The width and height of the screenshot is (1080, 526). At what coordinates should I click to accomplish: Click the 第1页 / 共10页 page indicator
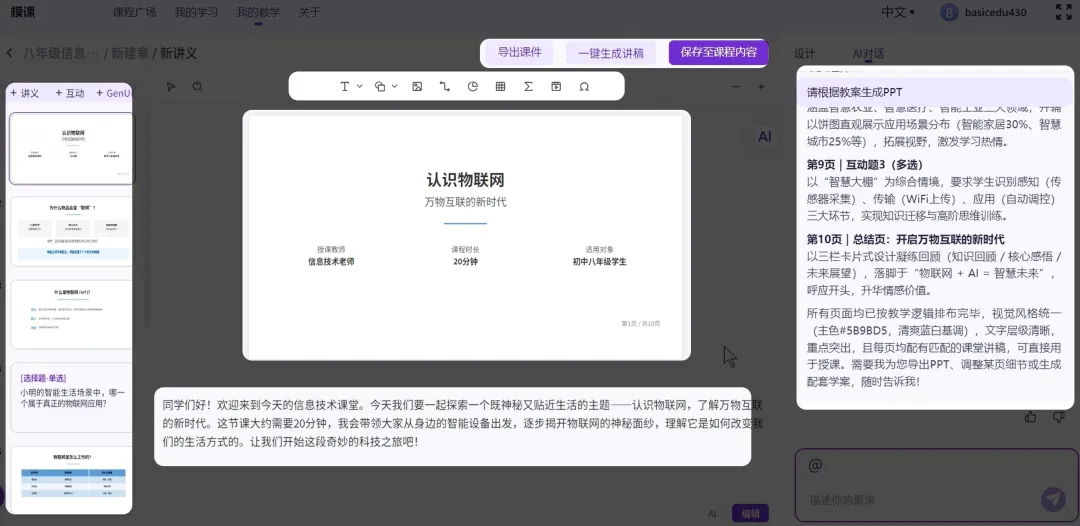(x=641, y=324)
